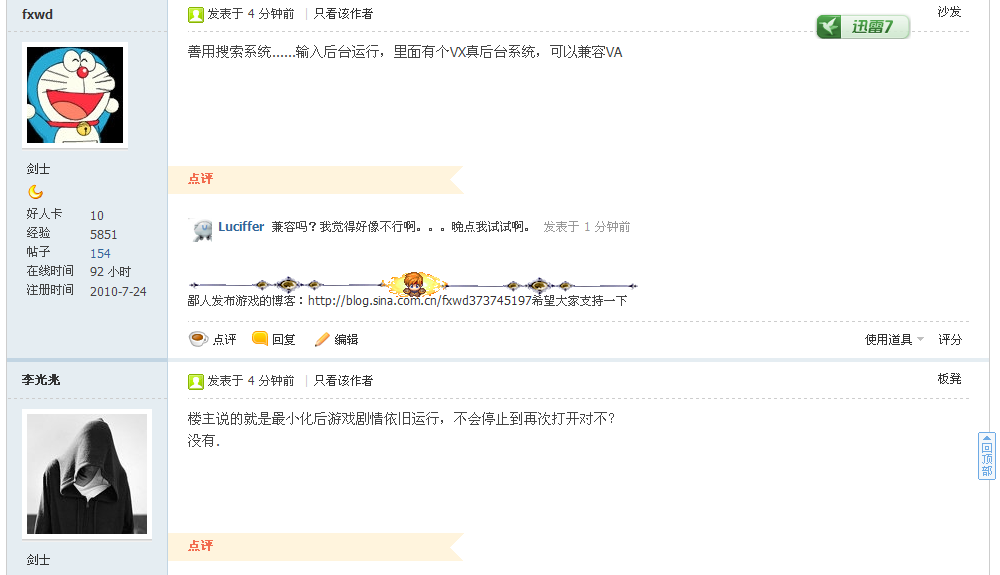This screenshot has height=575, width=1000.
Task: Open the 使用道具 menu
Action: coord(888,340)
